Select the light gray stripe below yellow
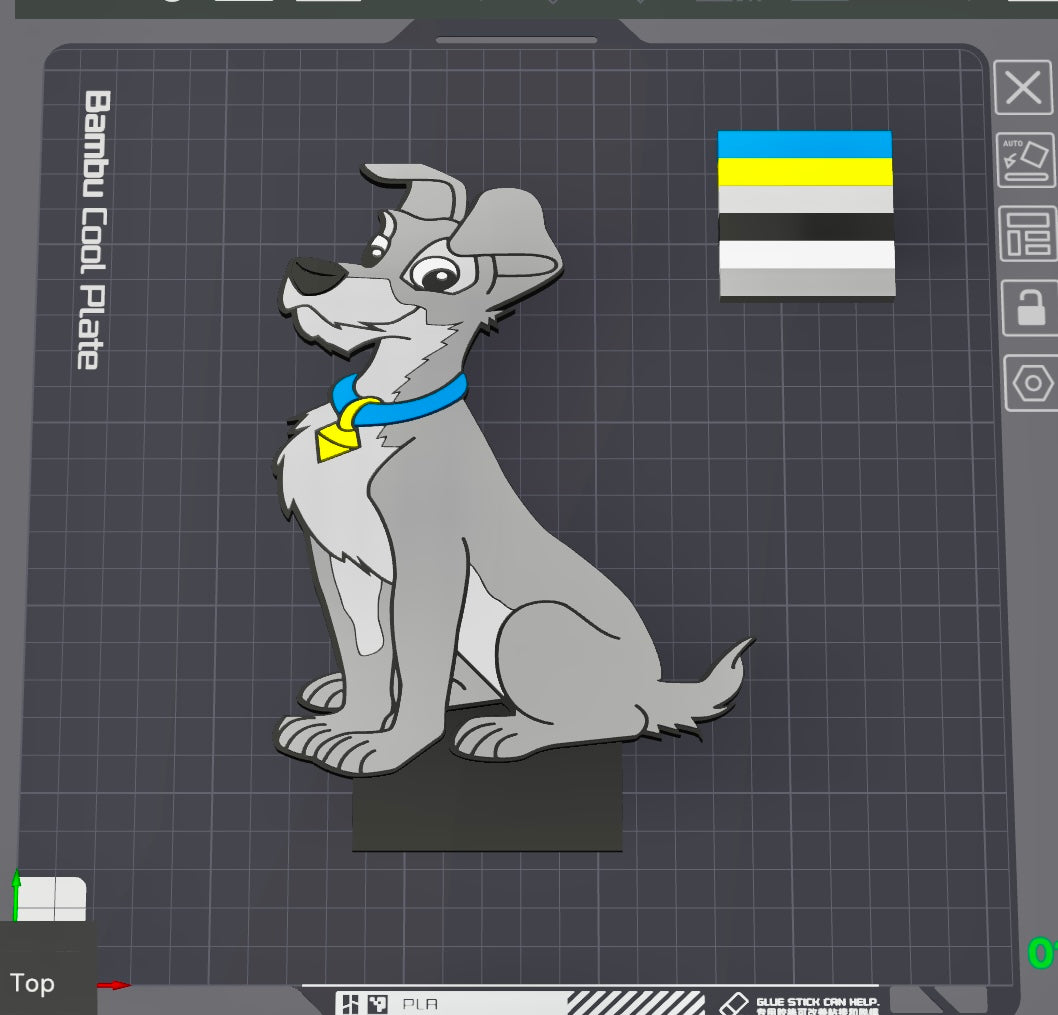Image resolution: width=1058 pixels, height=1015 pixels. (806, 200)
